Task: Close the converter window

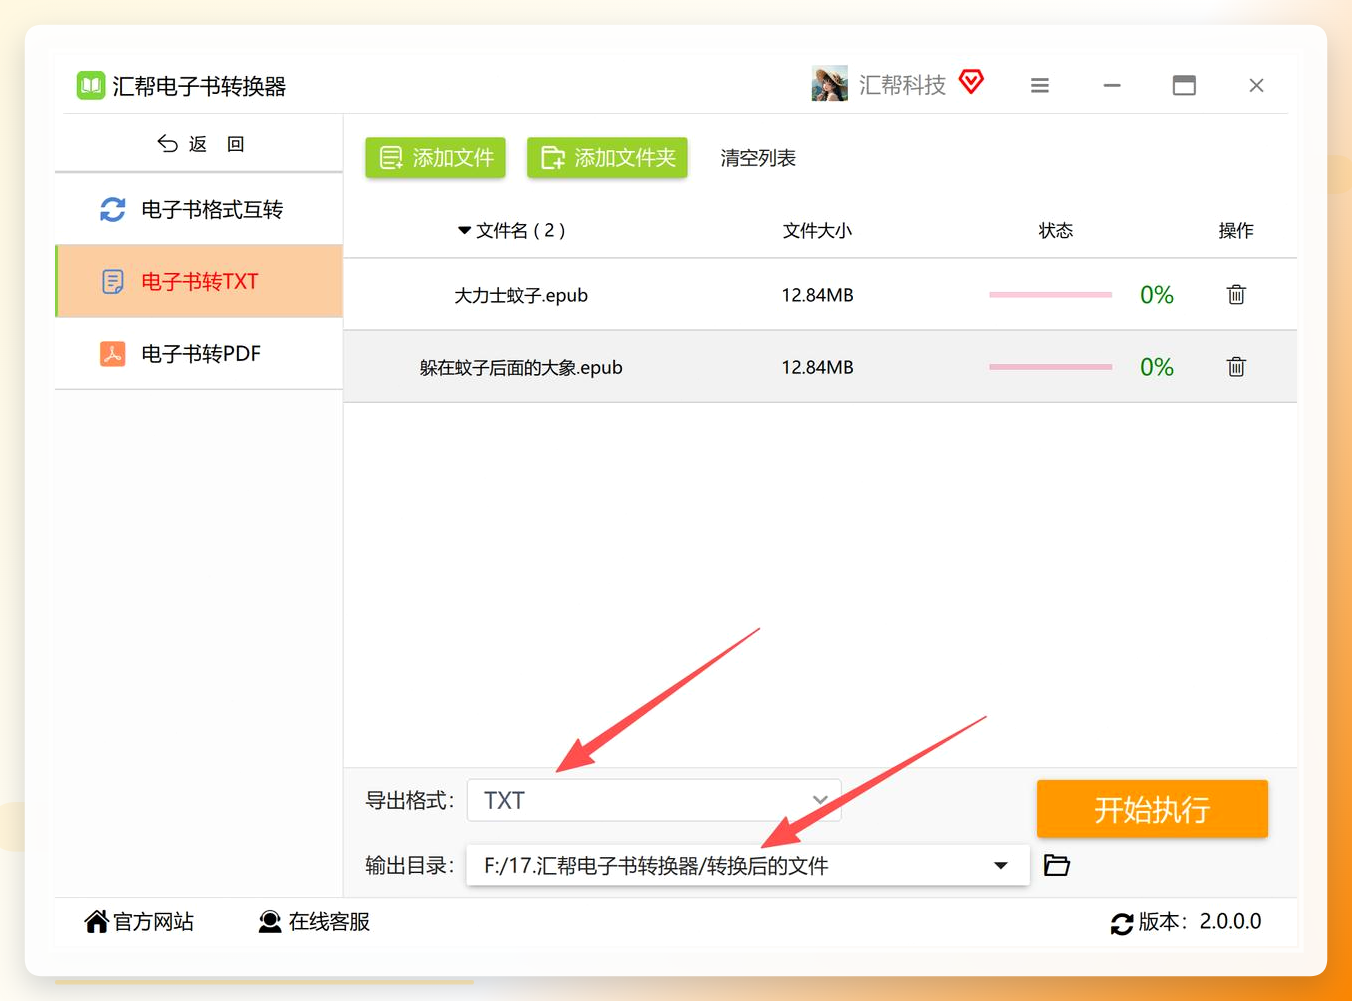Action: tap(1257, 86)
